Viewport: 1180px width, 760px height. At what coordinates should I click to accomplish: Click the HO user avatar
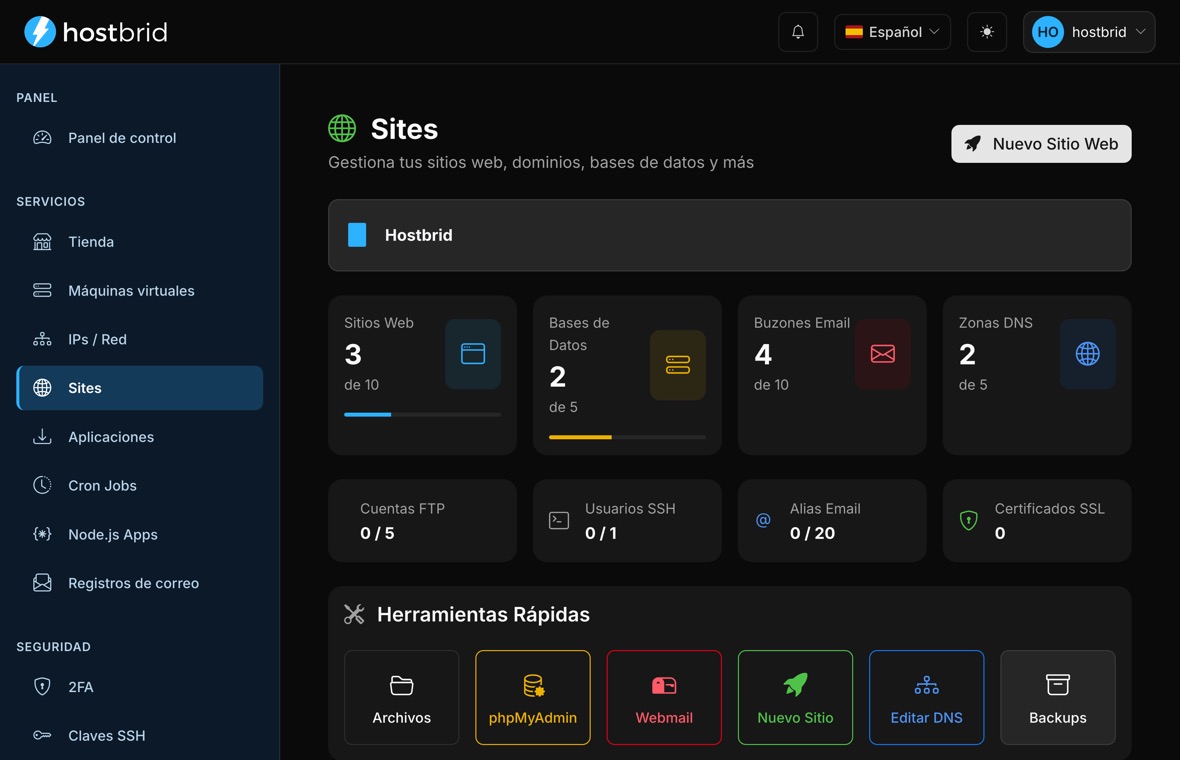(x=1048, y=32)
